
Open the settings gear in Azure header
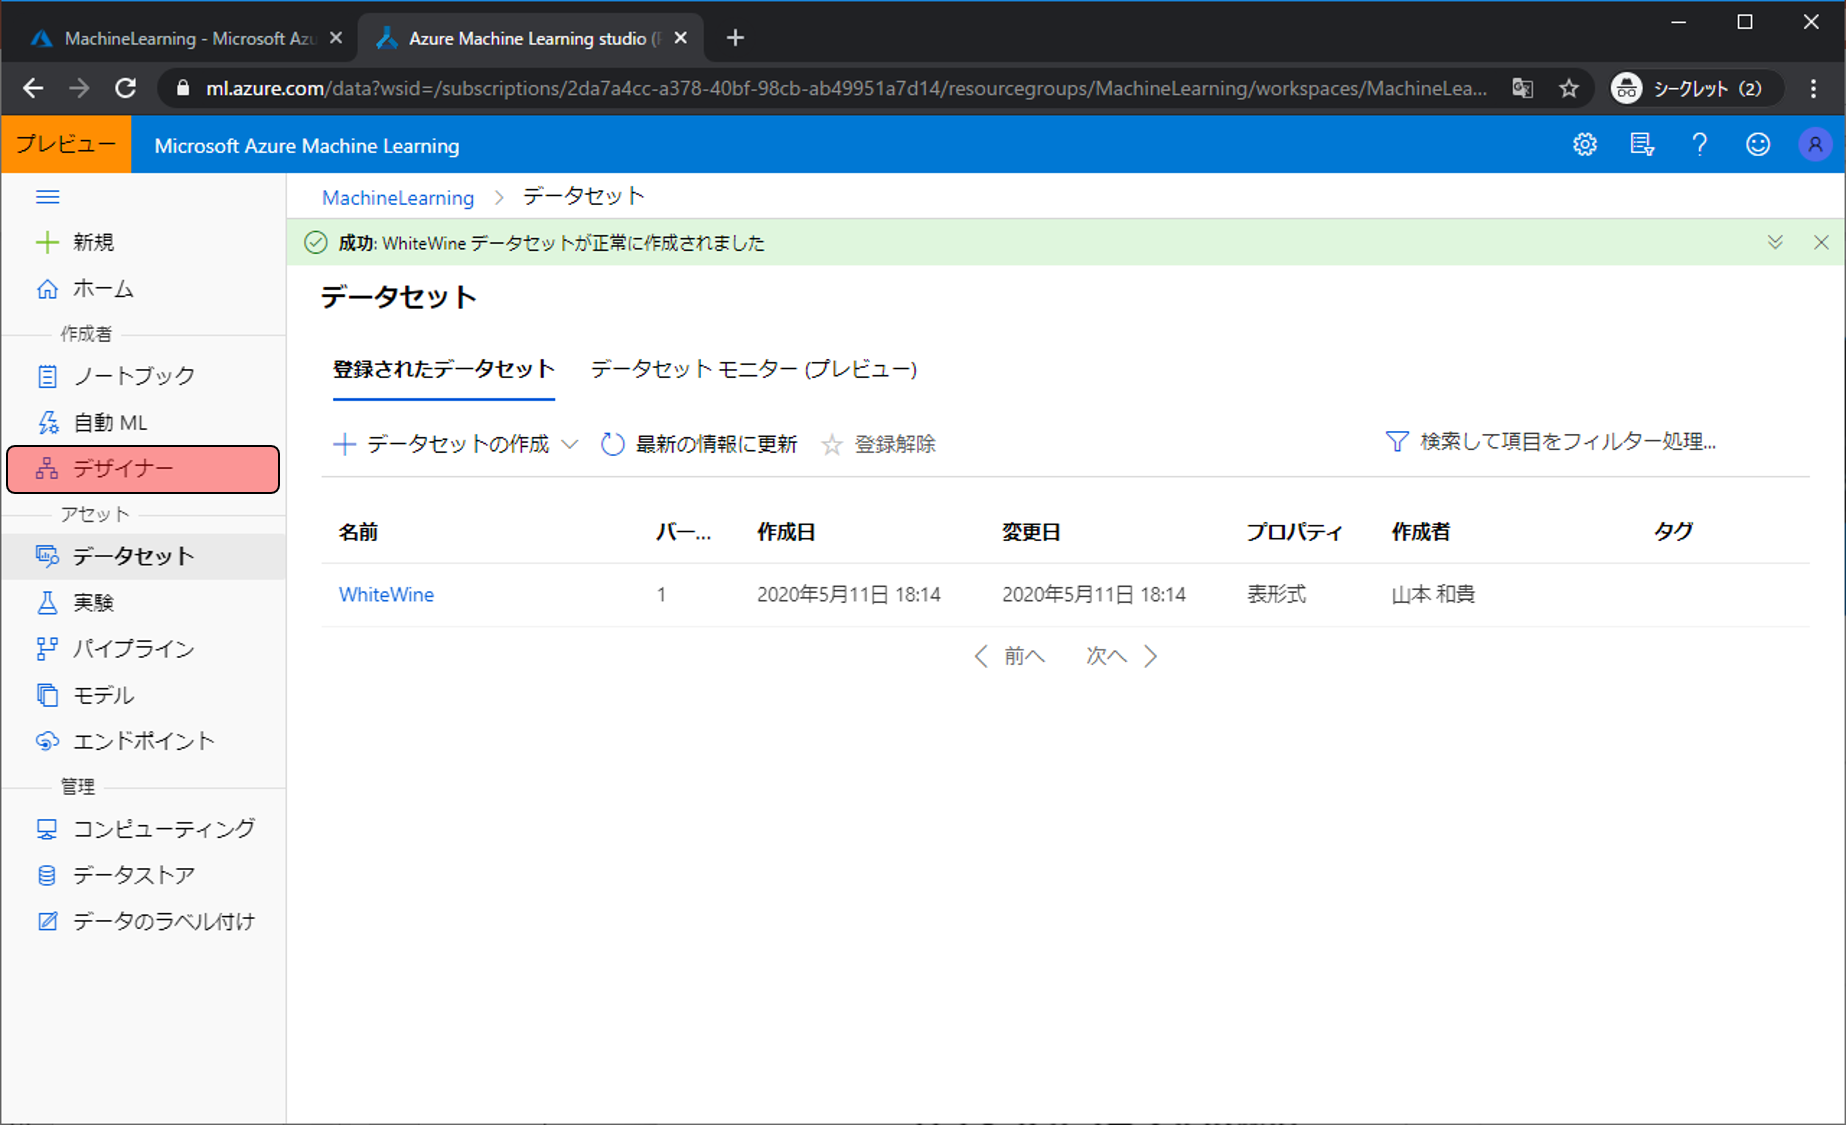click(x=1584, y=145)
